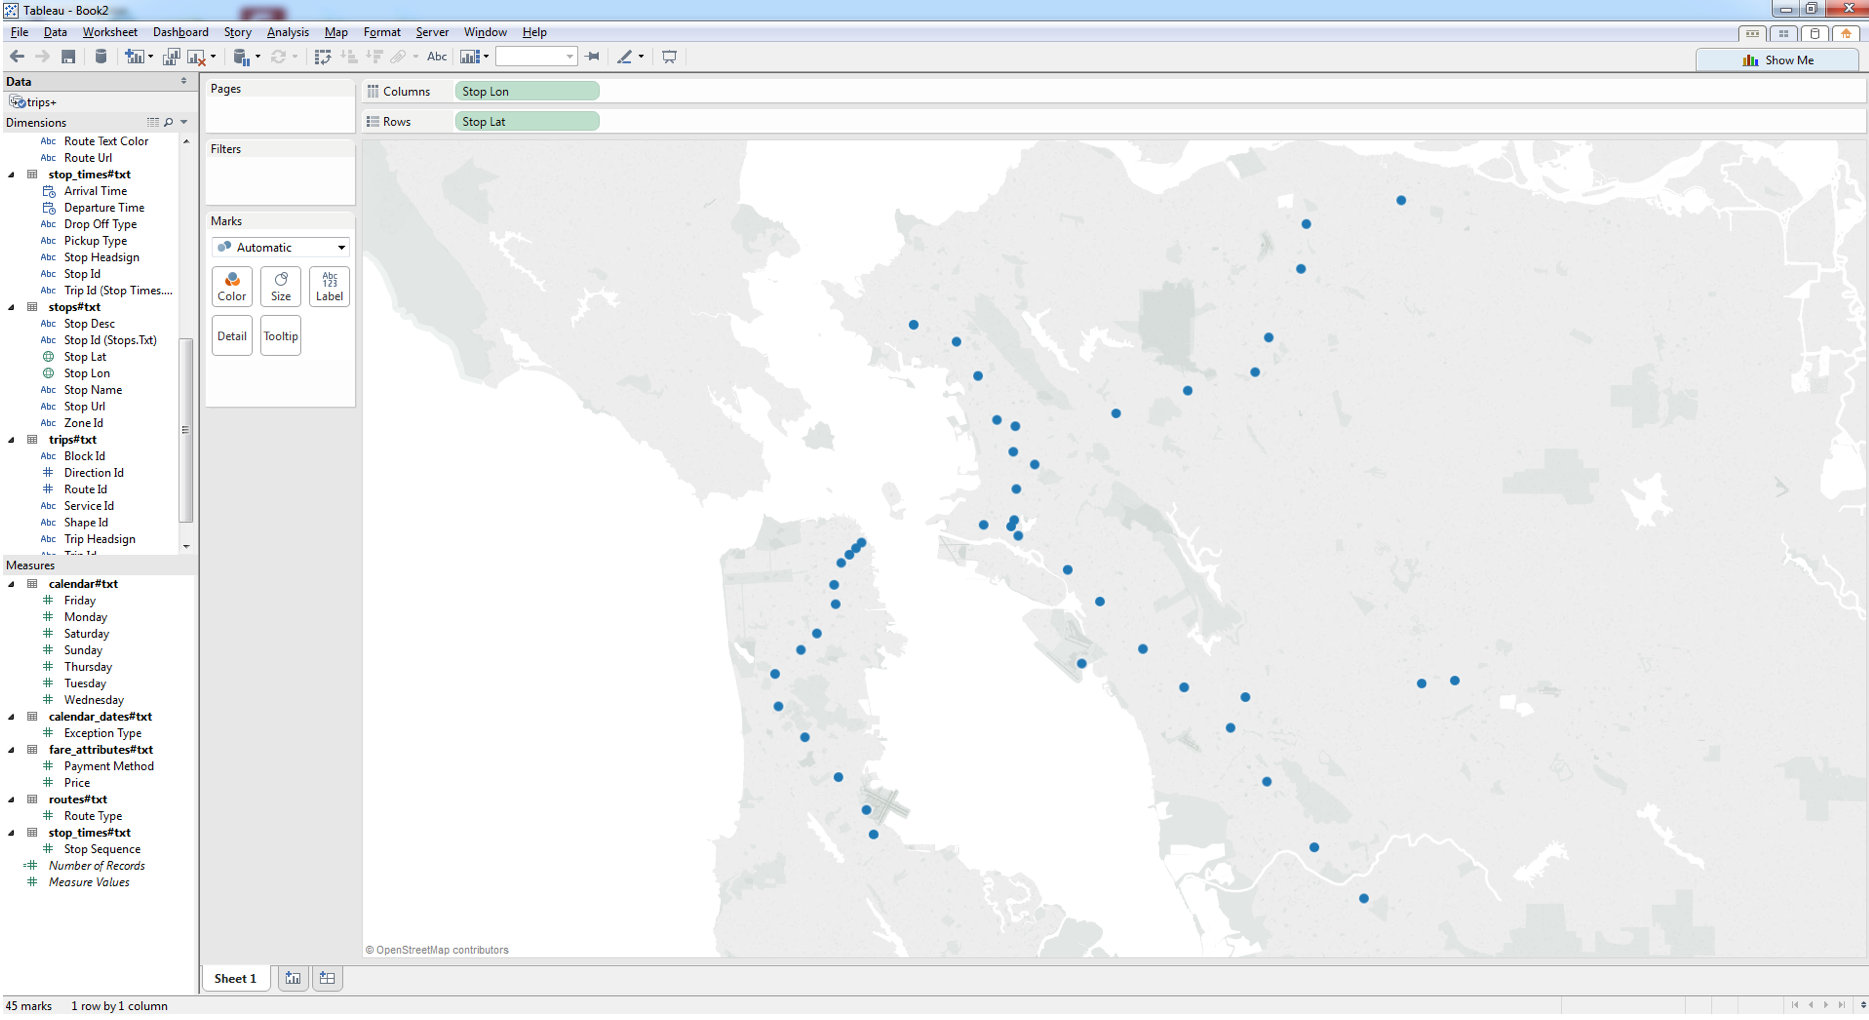Click the View Data icon beside Dimensions
Image resolution: width=1869 pixels, height=1020 pixels.
[x=153, y=122]
